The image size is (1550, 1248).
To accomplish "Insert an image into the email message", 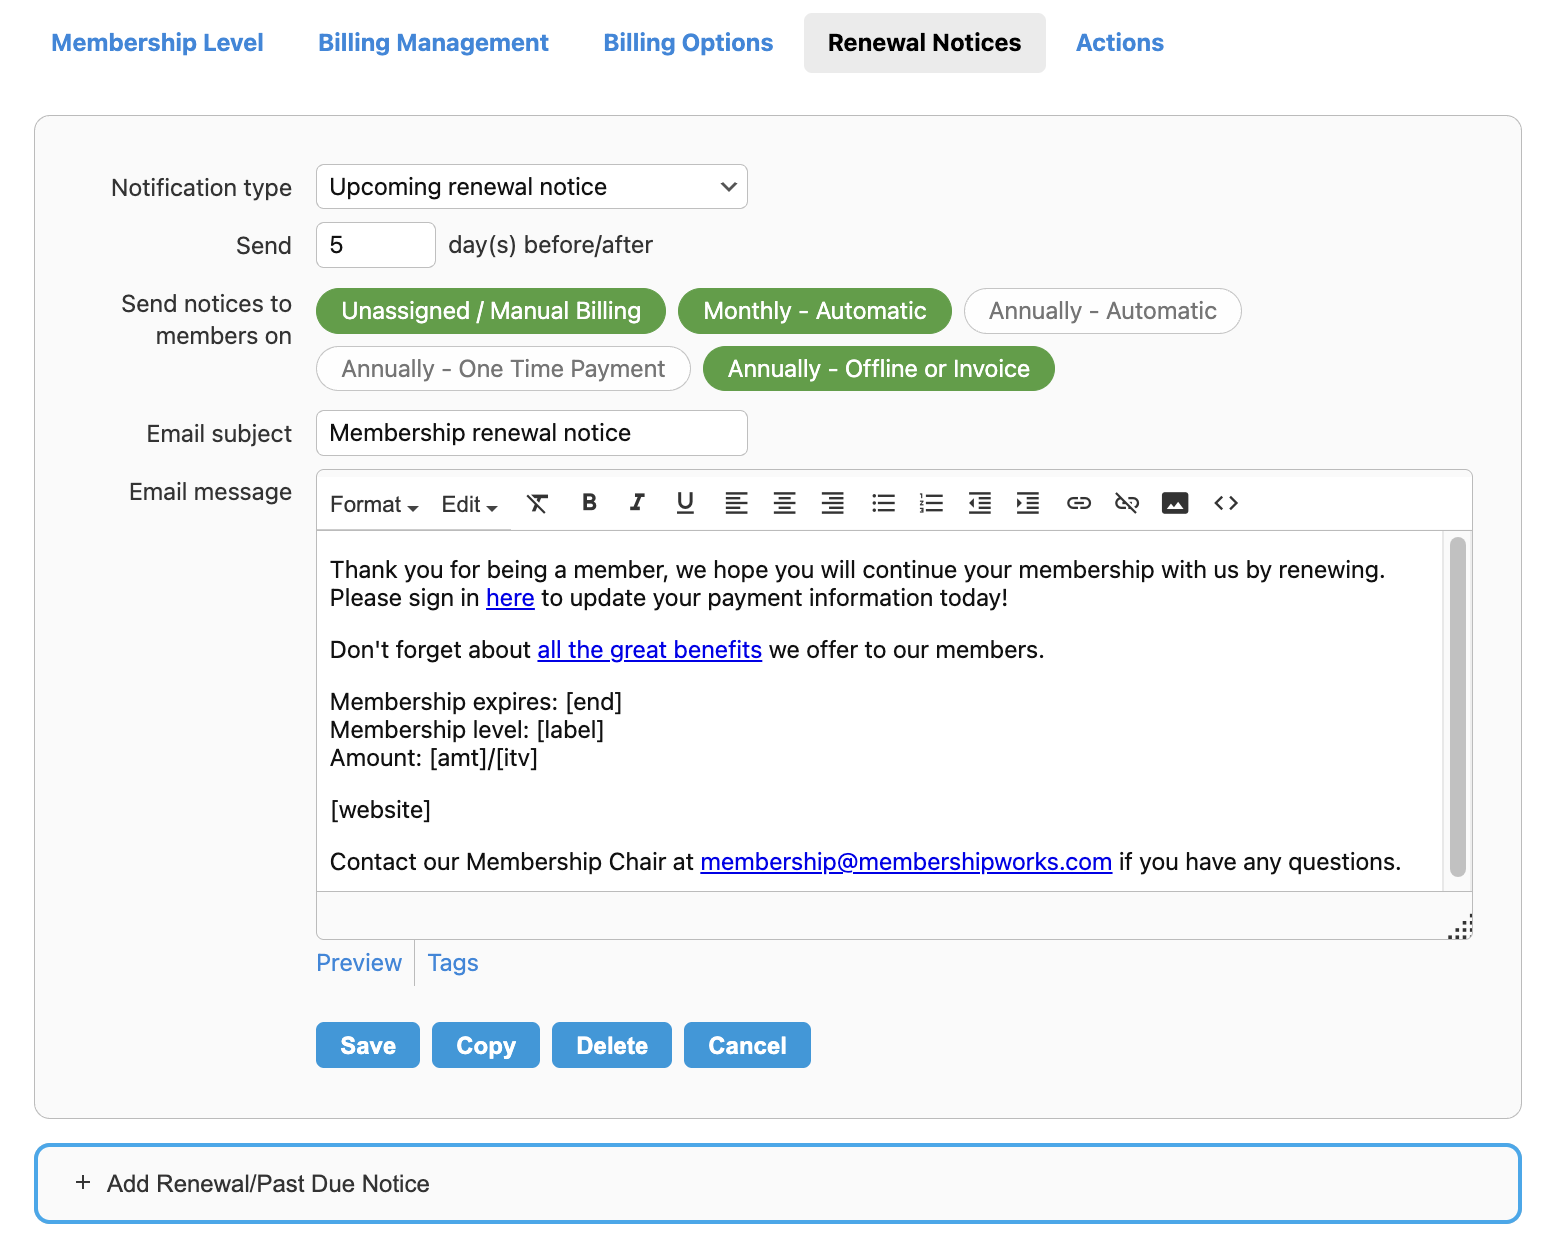I will point(1175,503).
